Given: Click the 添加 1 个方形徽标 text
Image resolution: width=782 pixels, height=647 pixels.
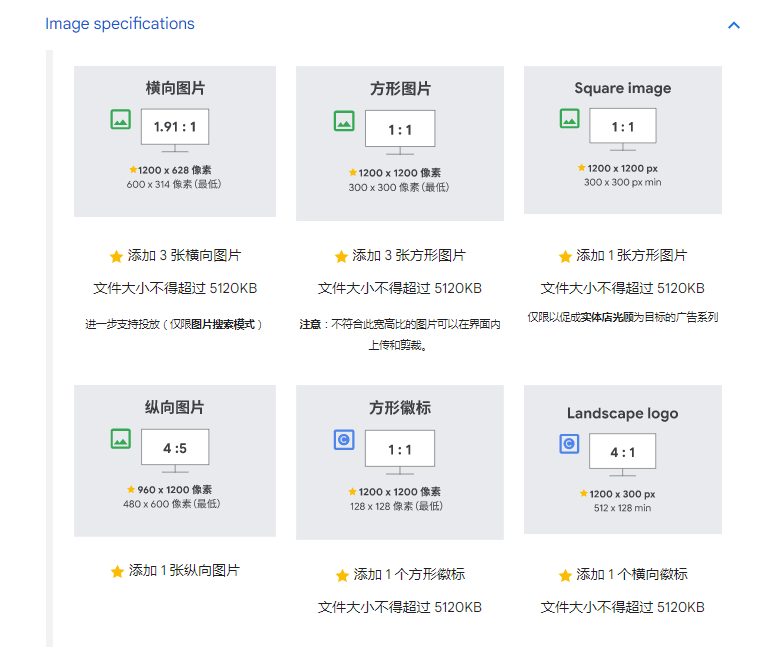Looking at the screenshot, I should [x=409, y=575].
